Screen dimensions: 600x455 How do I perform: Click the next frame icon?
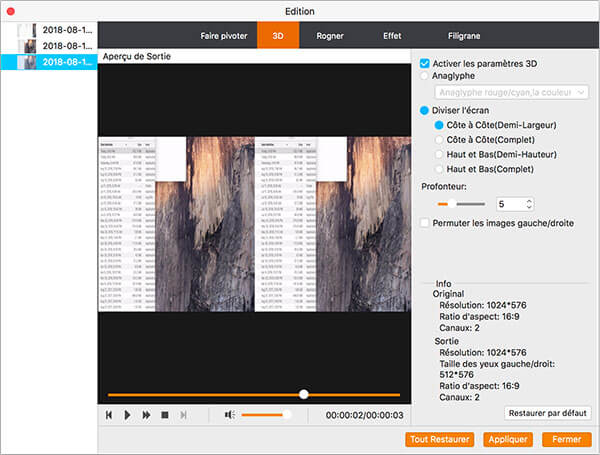183,414
